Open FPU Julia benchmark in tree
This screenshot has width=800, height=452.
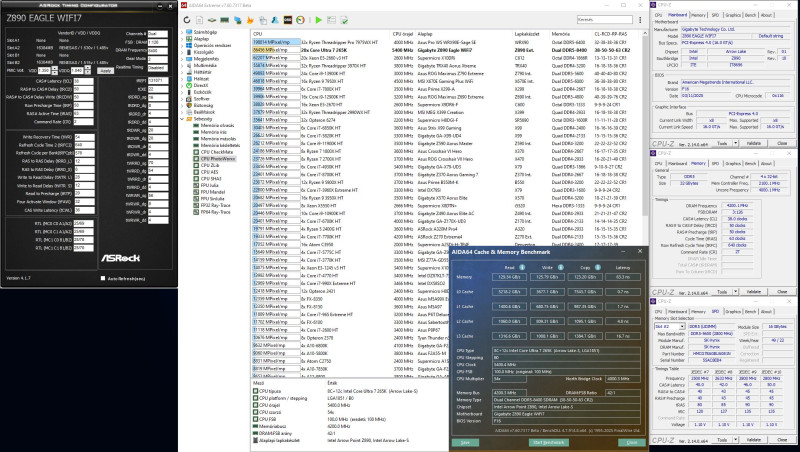coord(210,185)
